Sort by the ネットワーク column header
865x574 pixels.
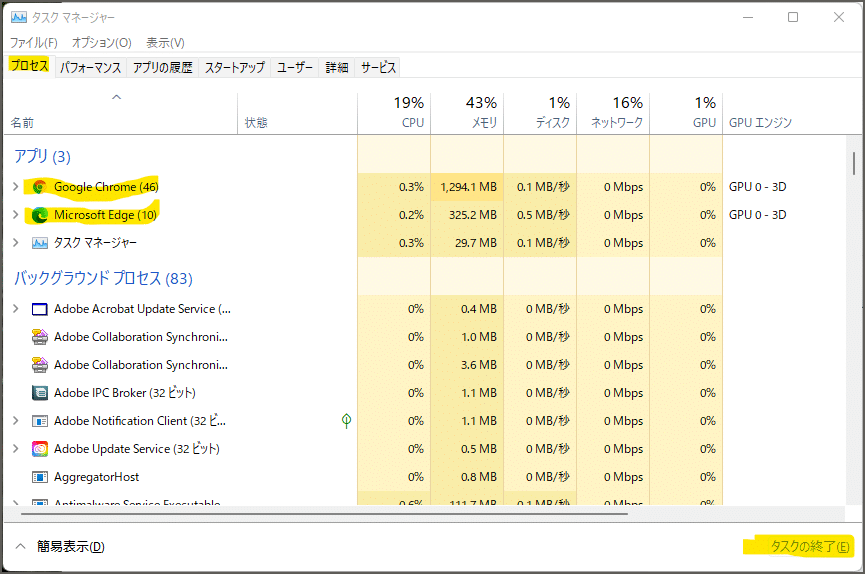(x=613, y=114)
